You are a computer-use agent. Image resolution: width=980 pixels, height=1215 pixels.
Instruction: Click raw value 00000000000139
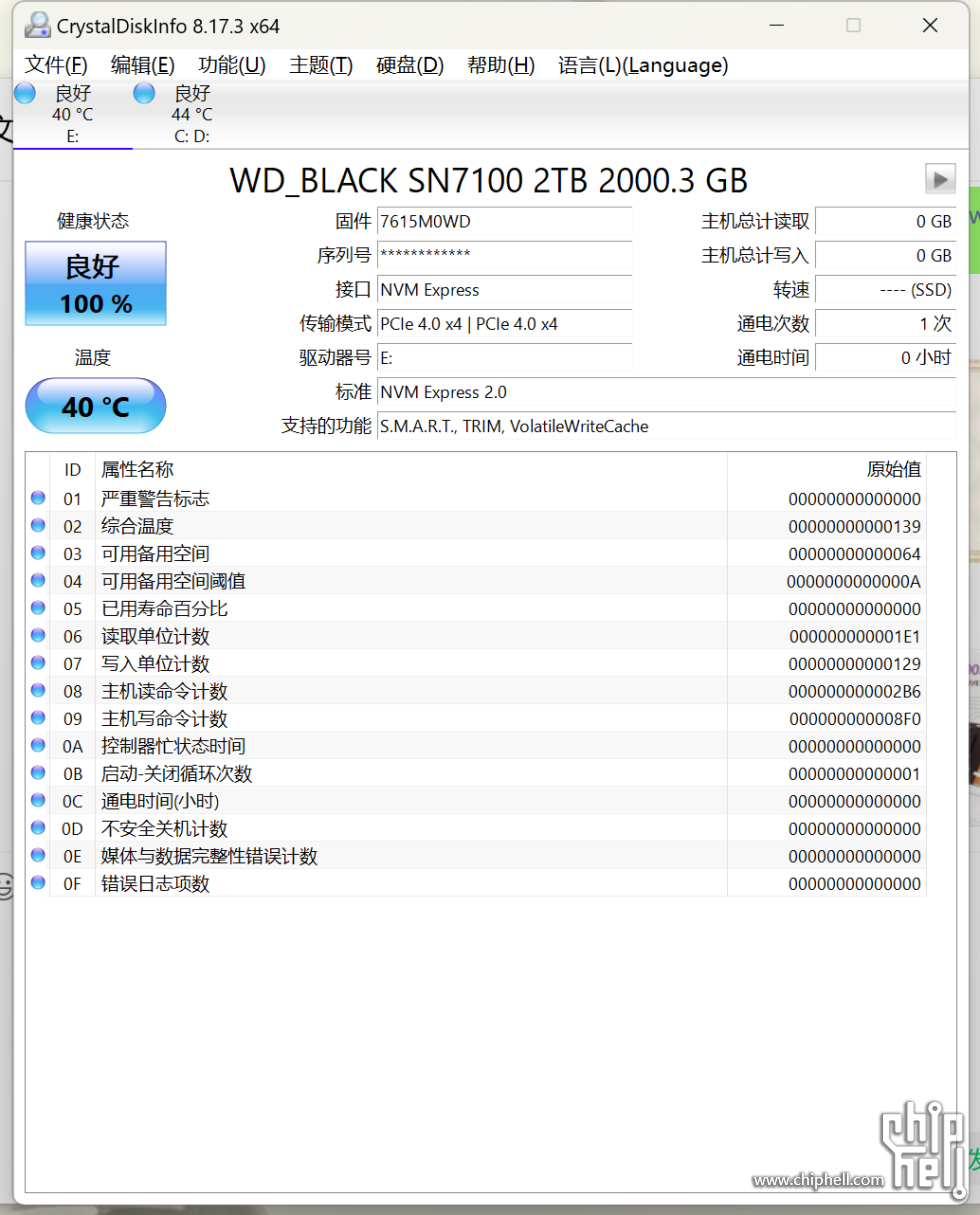pyautogui.click(x=854, y=526)
